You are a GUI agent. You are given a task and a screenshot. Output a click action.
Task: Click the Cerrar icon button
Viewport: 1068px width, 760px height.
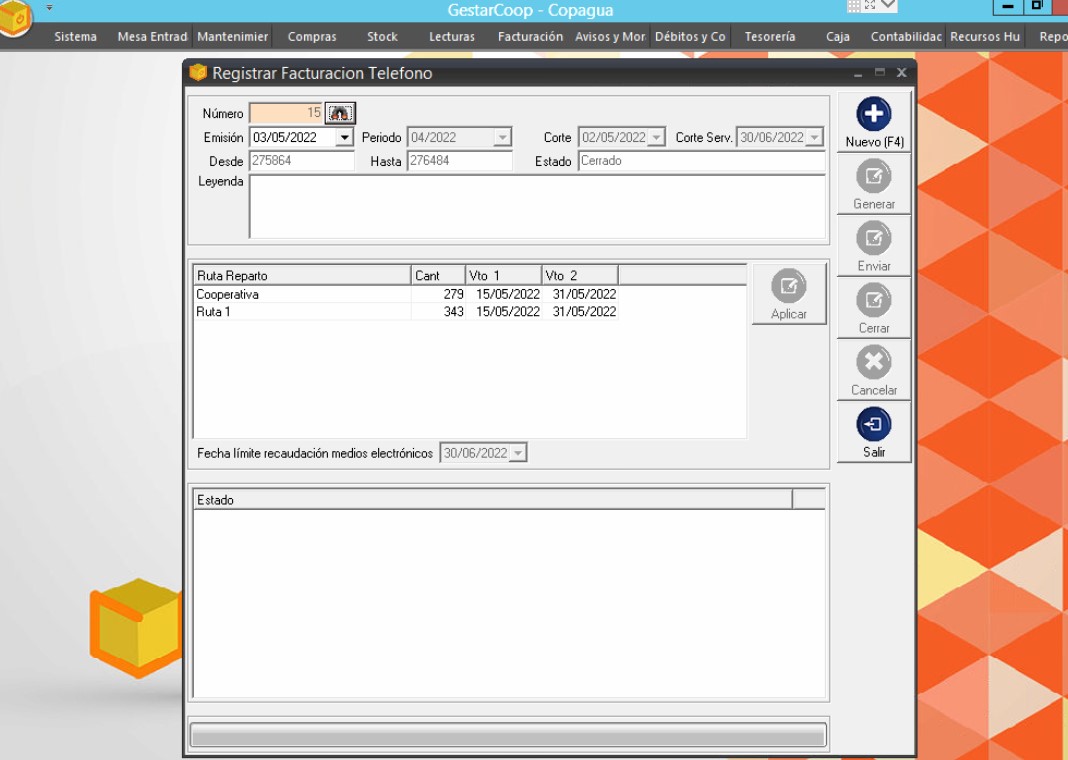tap(873, 301)
